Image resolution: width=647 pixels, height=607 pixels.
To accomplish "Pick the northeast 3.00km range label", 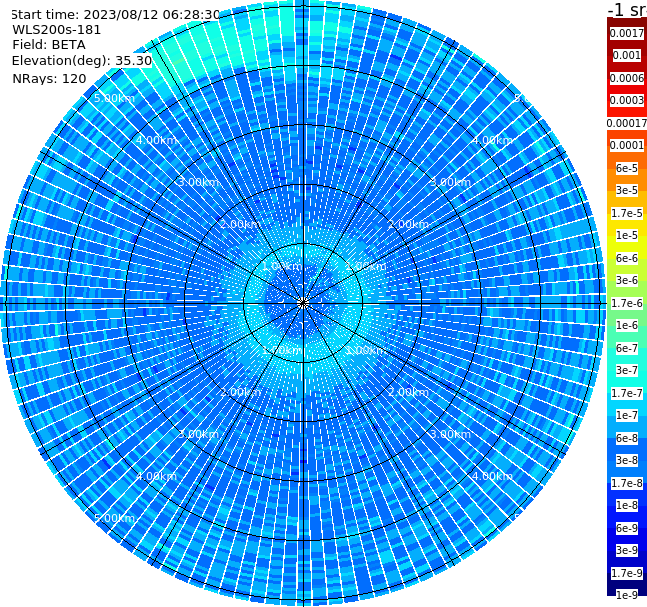I will (x=450, y=182).
